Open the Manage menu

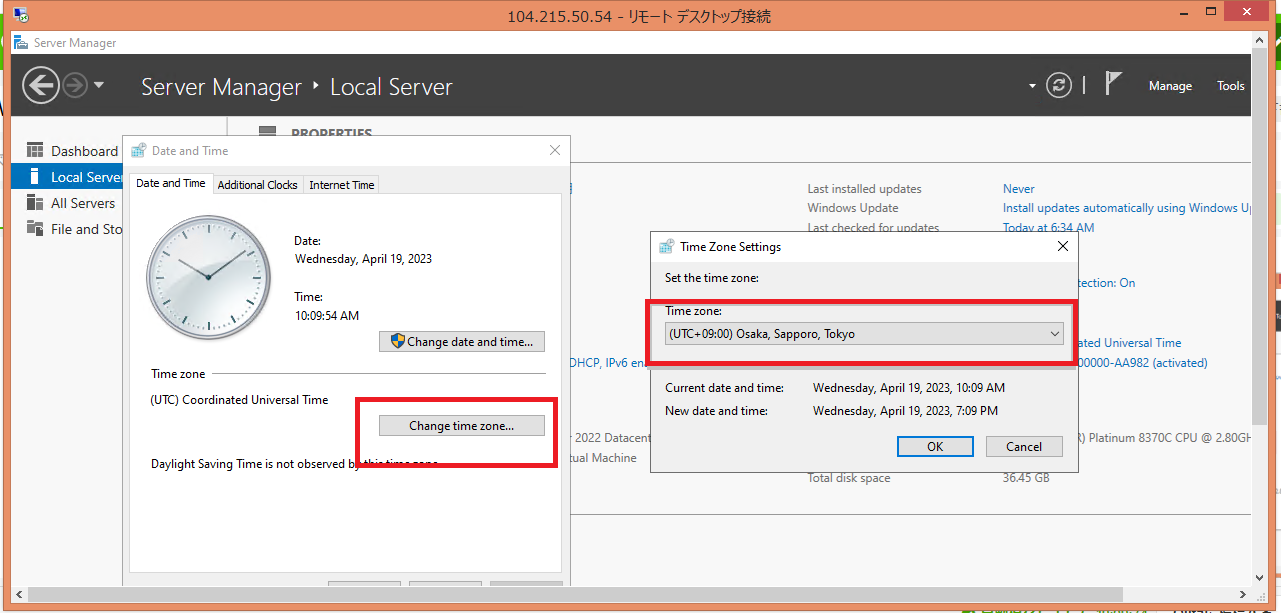coord(1170,86)
